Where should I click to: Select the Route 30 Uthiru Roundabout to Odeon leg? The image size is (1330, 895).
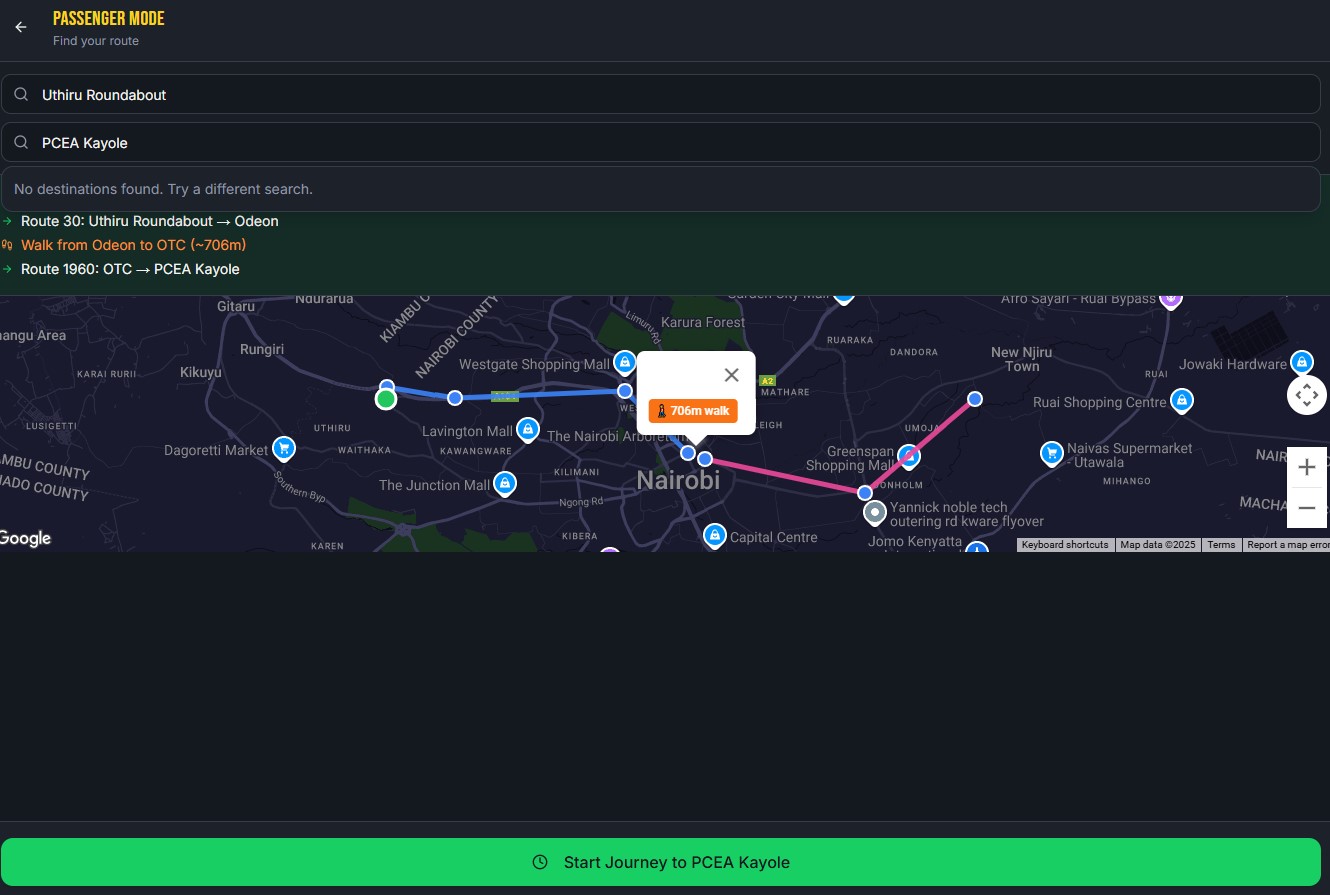[150, 221]
